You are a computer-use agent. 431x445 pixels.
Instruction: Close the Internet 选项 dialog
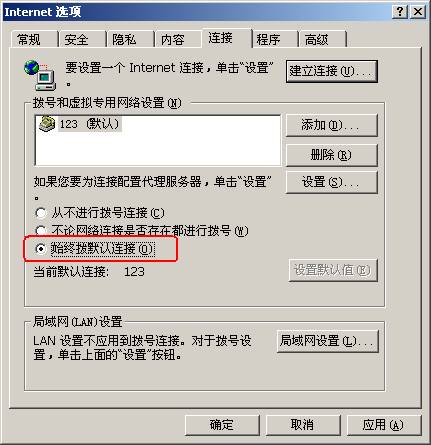[417, 12]
